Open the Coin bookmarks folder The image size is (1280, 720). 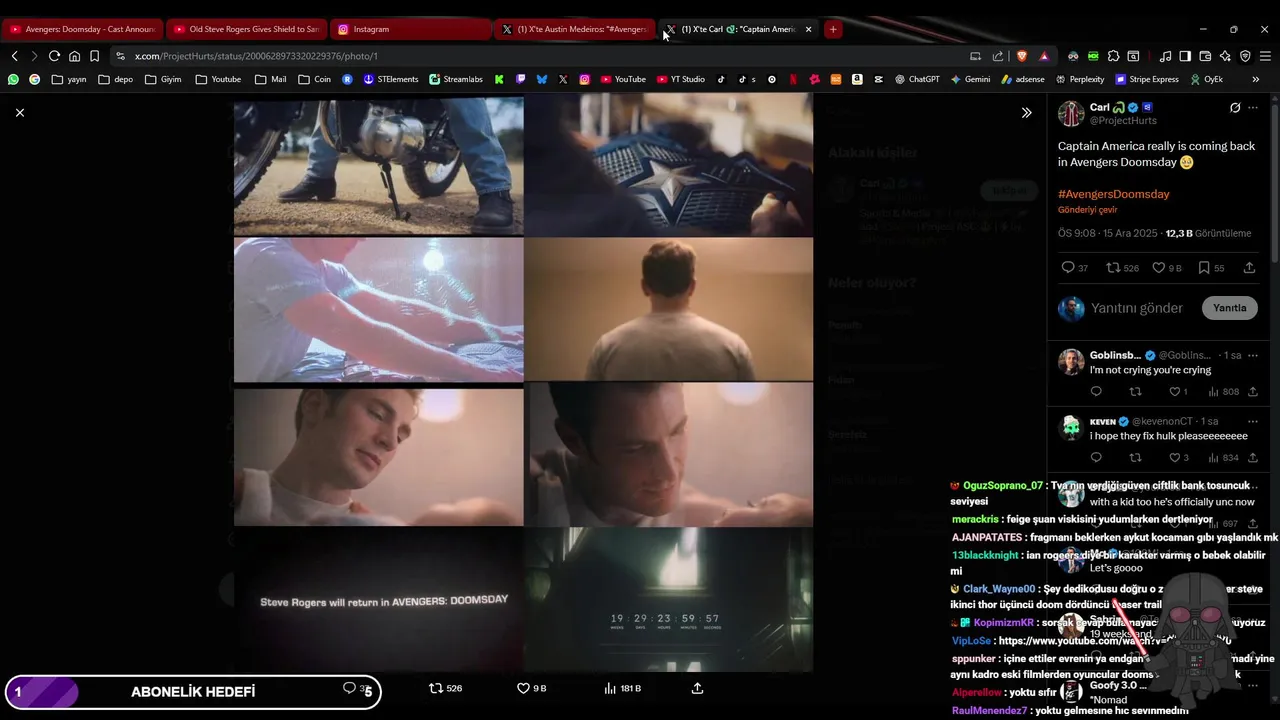pos(314,79)
